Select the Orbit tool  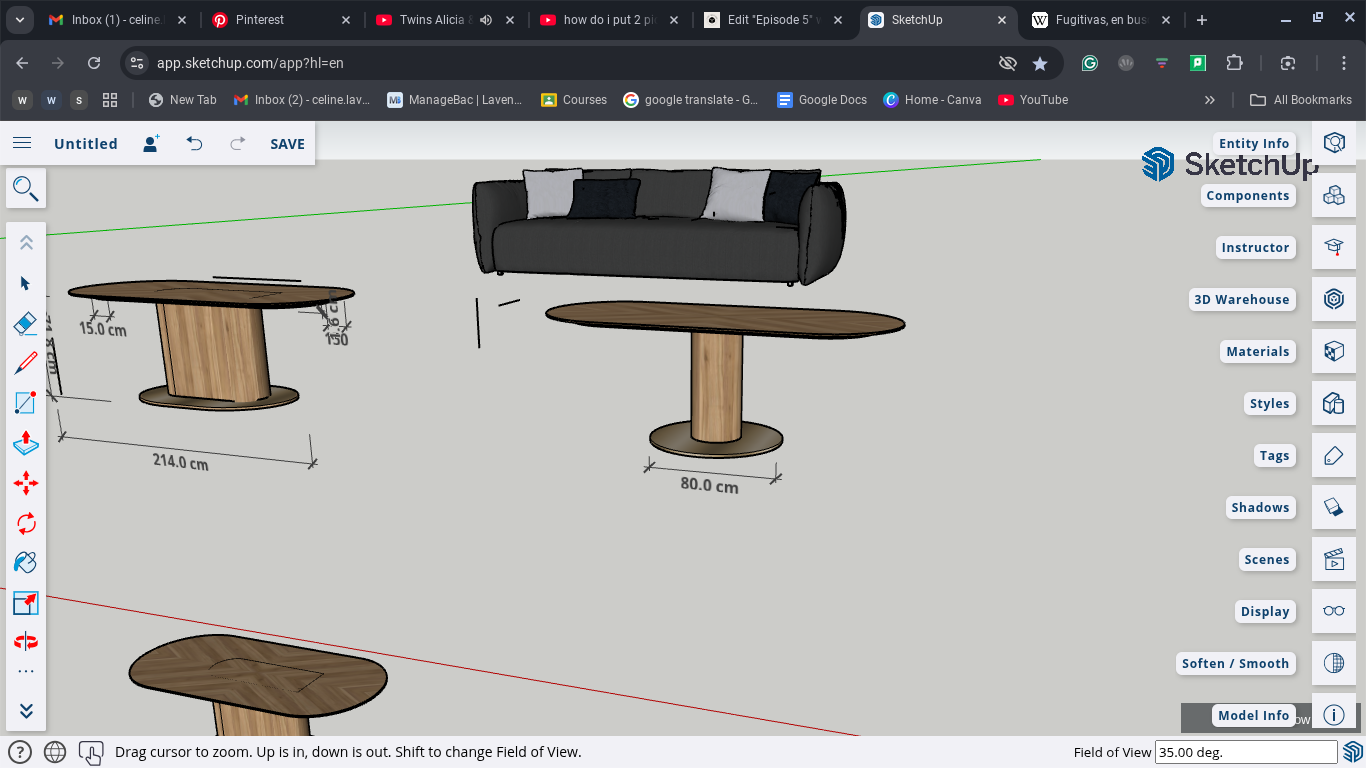[26, 641]
